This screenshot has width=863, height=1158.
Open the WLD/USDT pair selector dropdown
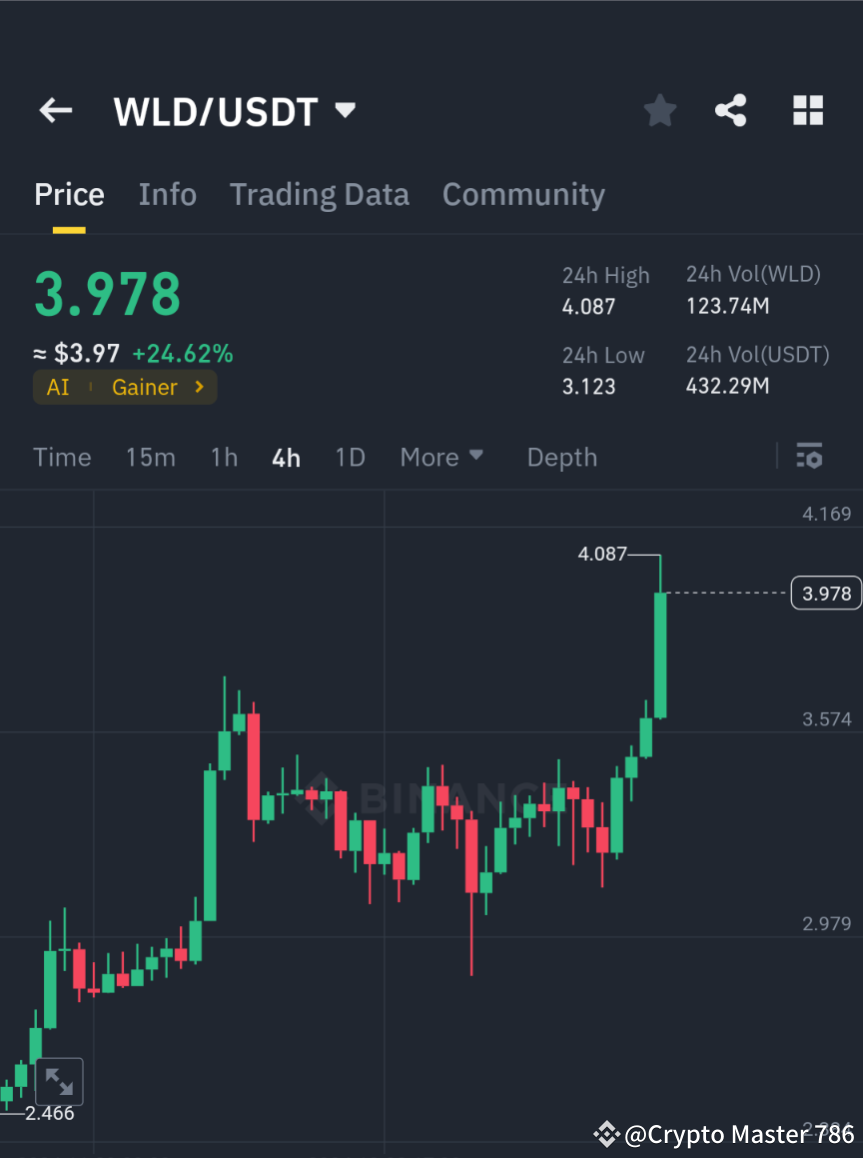[235, 111]
